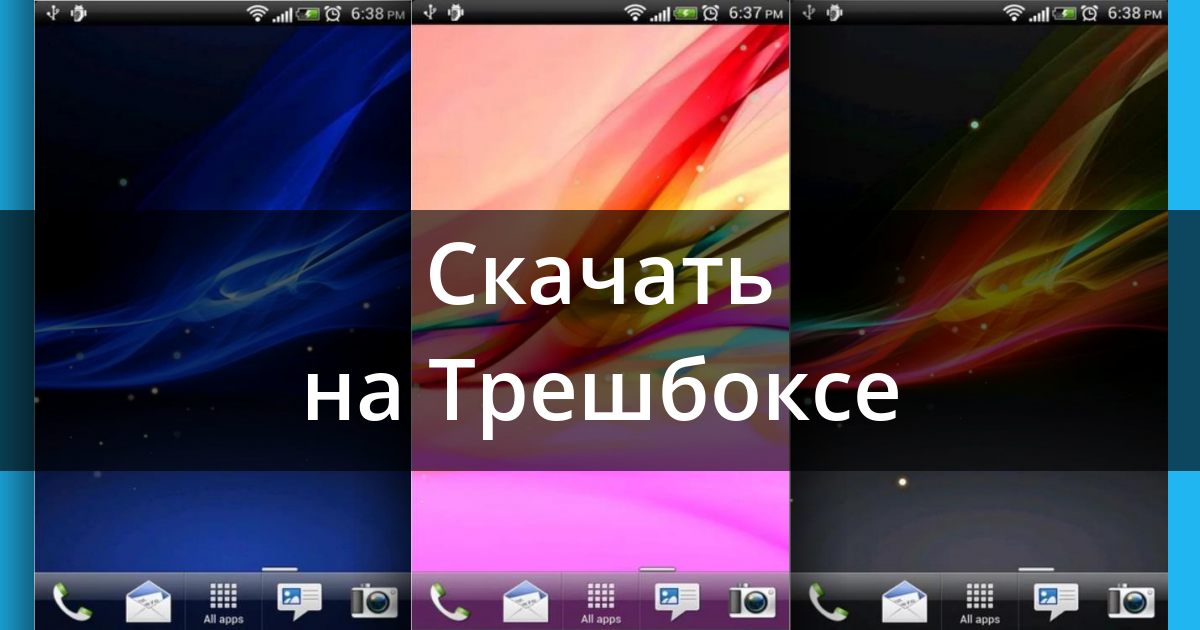Tap the battery icon on the dark red-streak screen
The image size is (1200, 630).
[x=1062, y=14]
